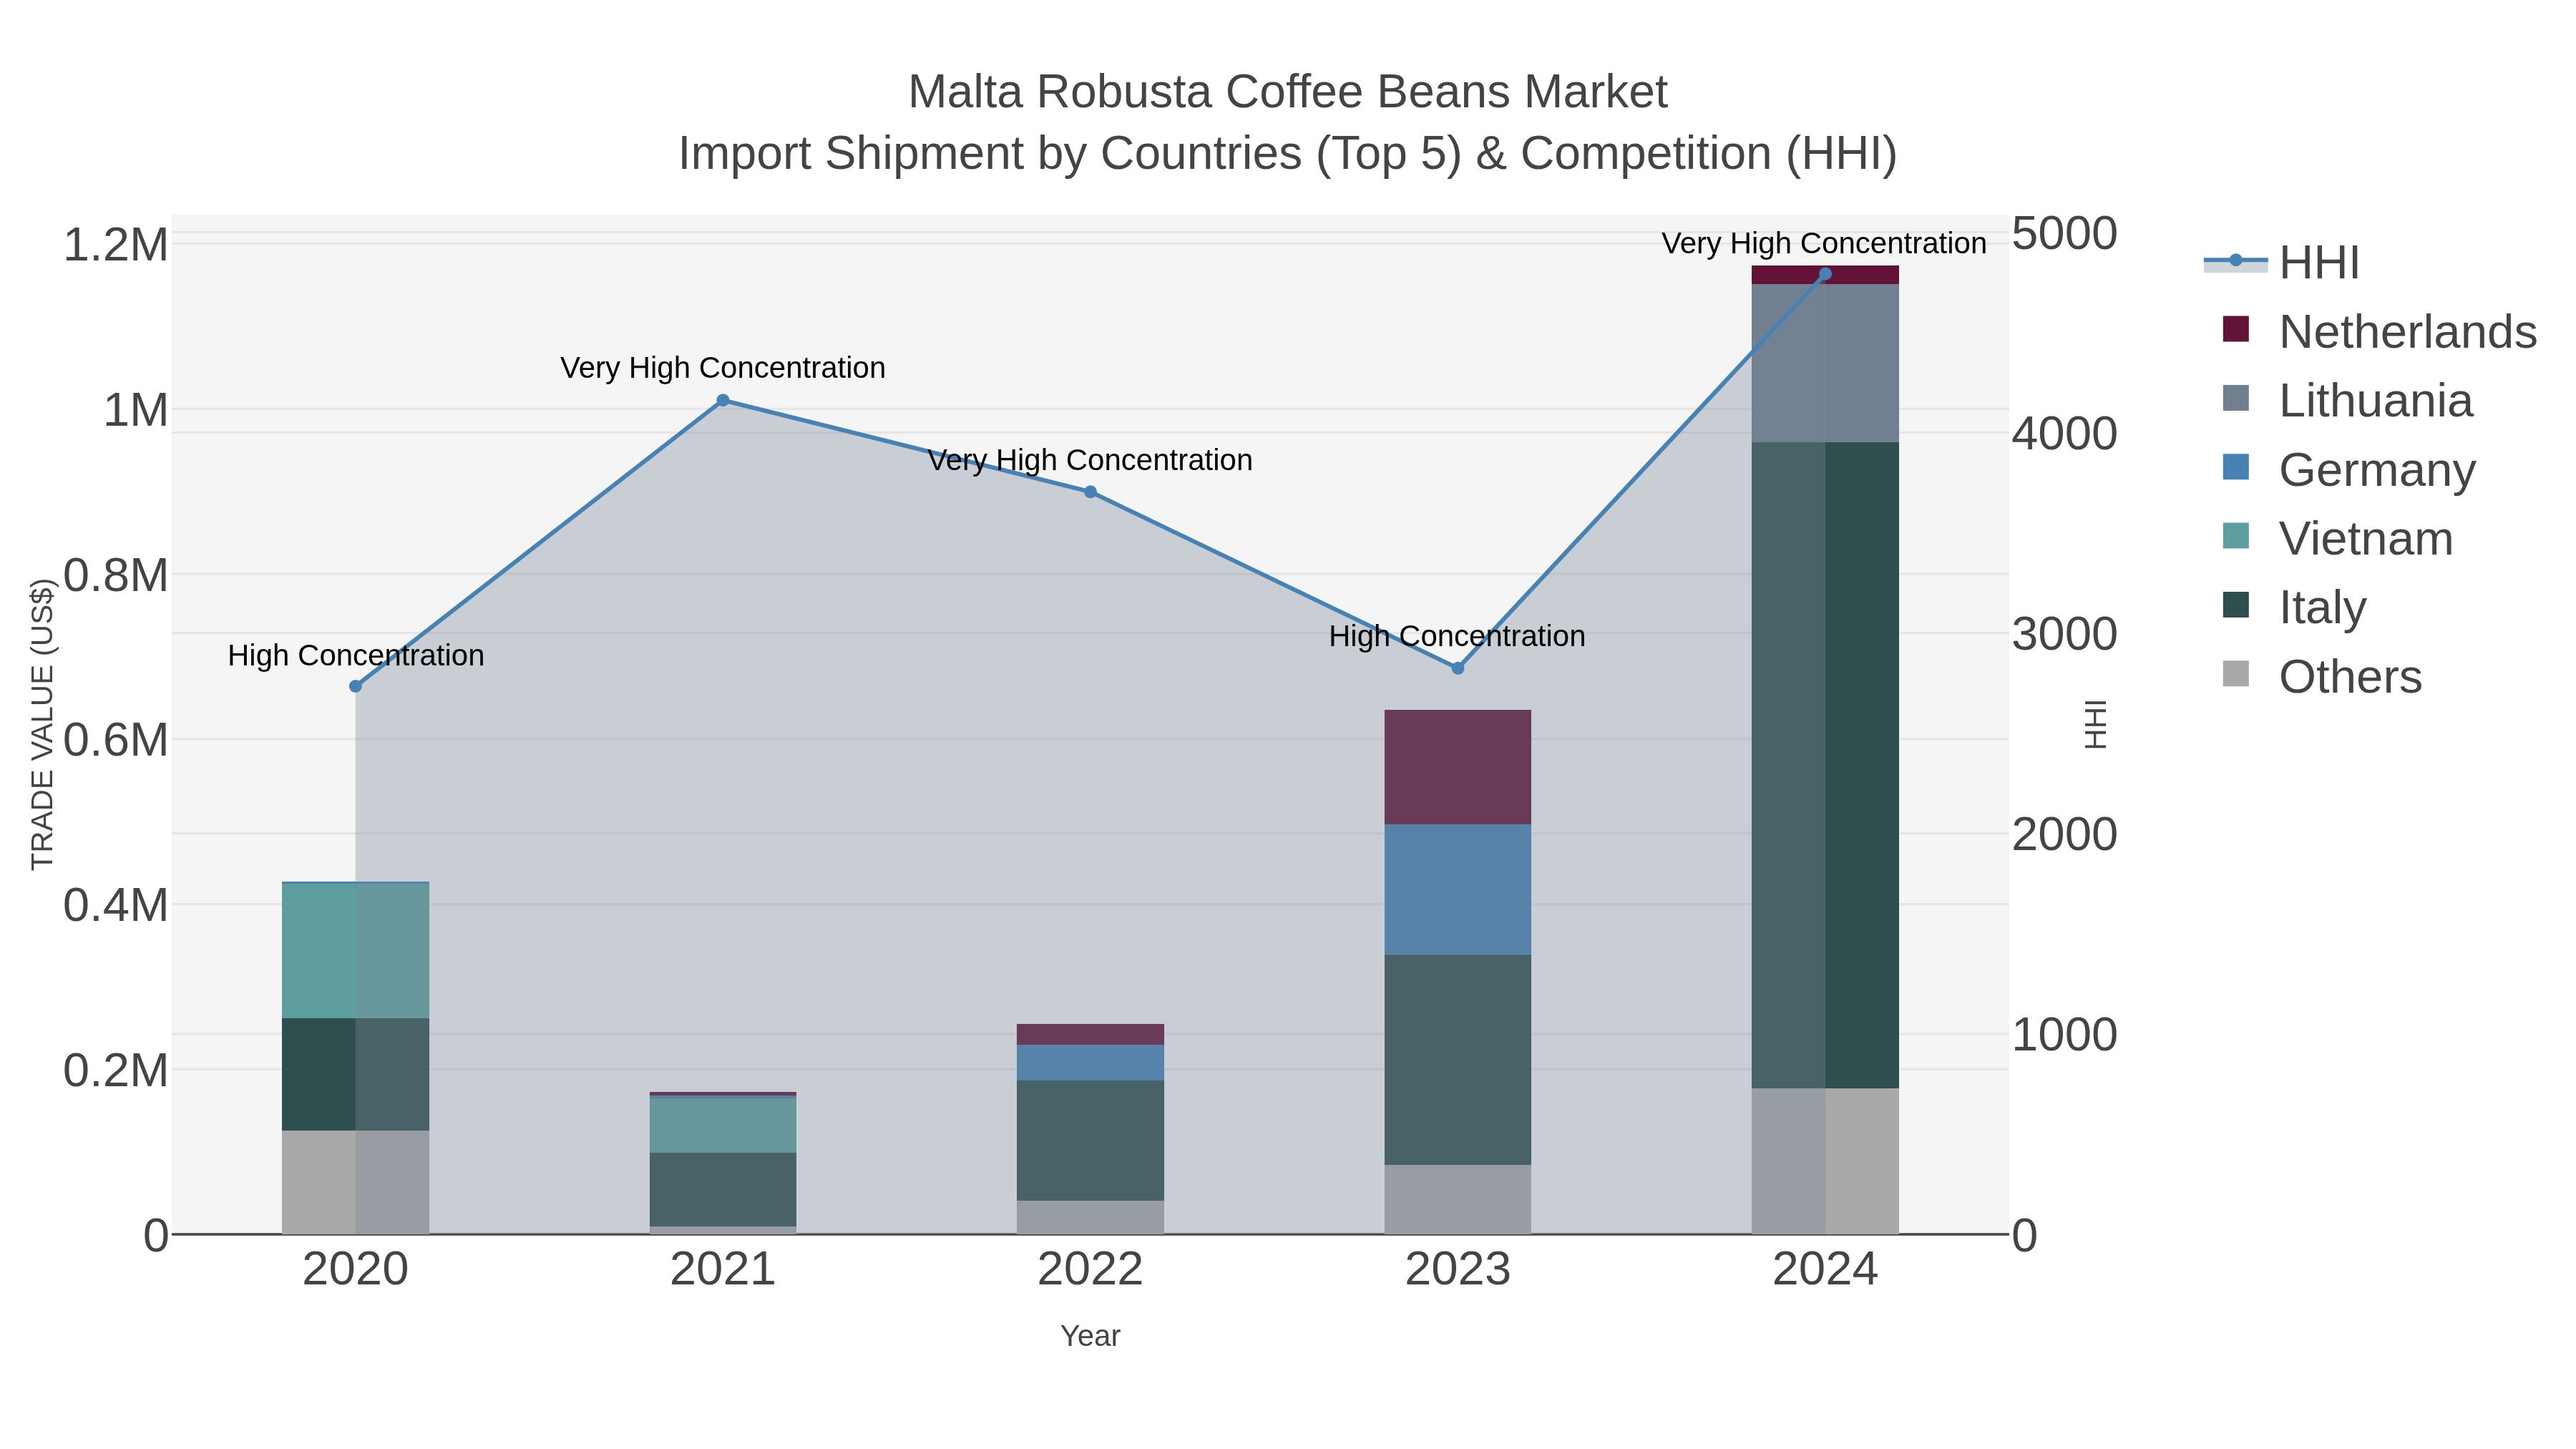This screenshot has width=2576, height=1449.
Task: Select the 2021 HHI data point
Action: [x=723, y=401]
